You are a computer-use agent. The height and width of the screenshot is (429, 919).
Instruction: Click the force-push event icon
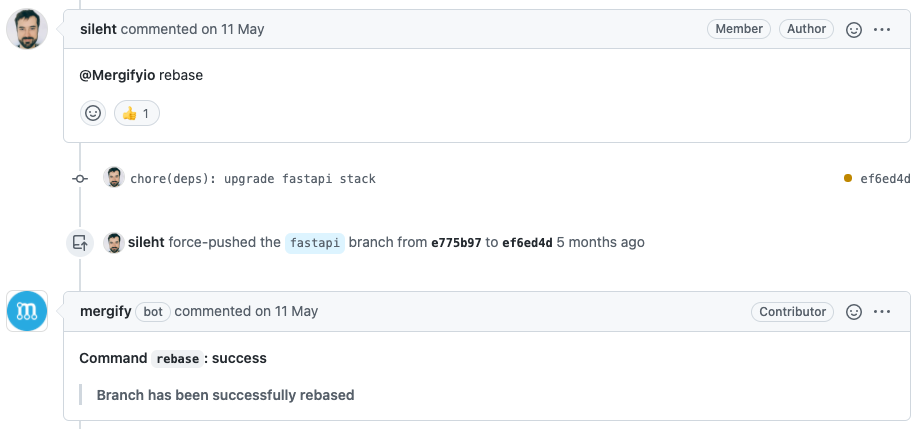click(80, 243)
